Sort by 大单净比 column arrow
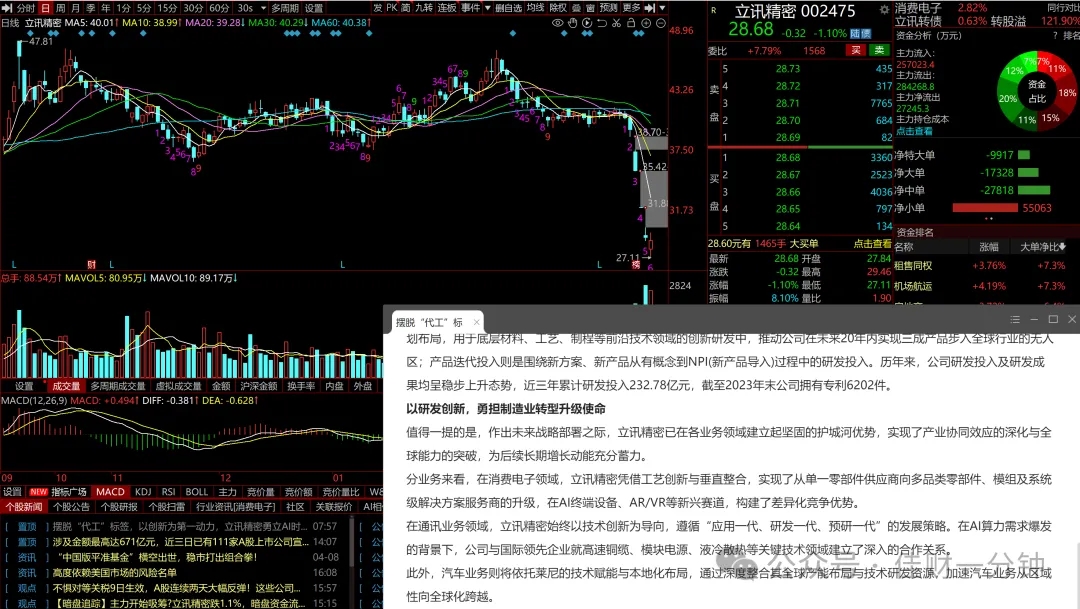The height and width of the screenshot is (609, 1080). (1063, 247)
